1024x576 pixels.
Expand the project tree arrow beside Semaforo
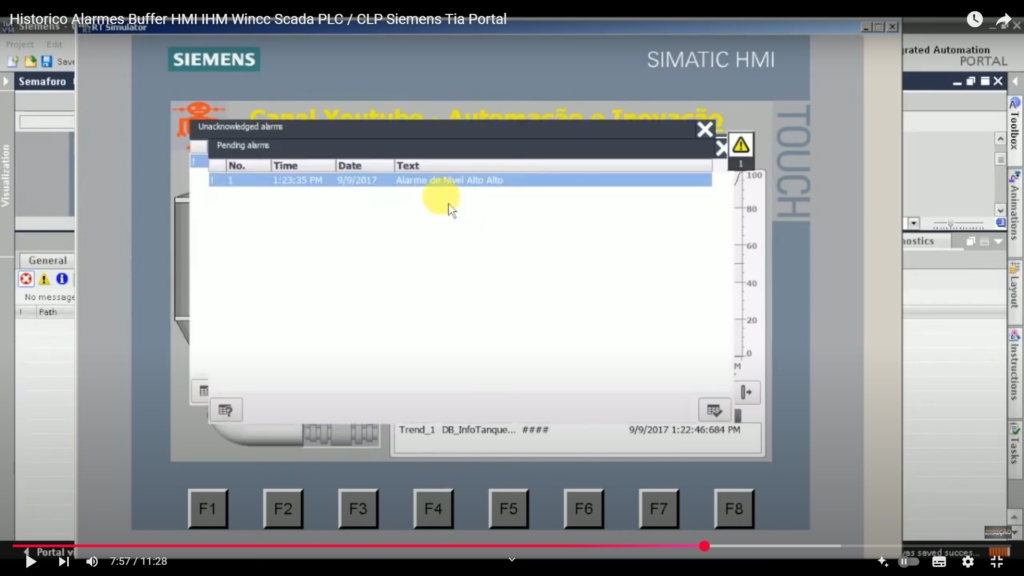[x=6, y=82]
